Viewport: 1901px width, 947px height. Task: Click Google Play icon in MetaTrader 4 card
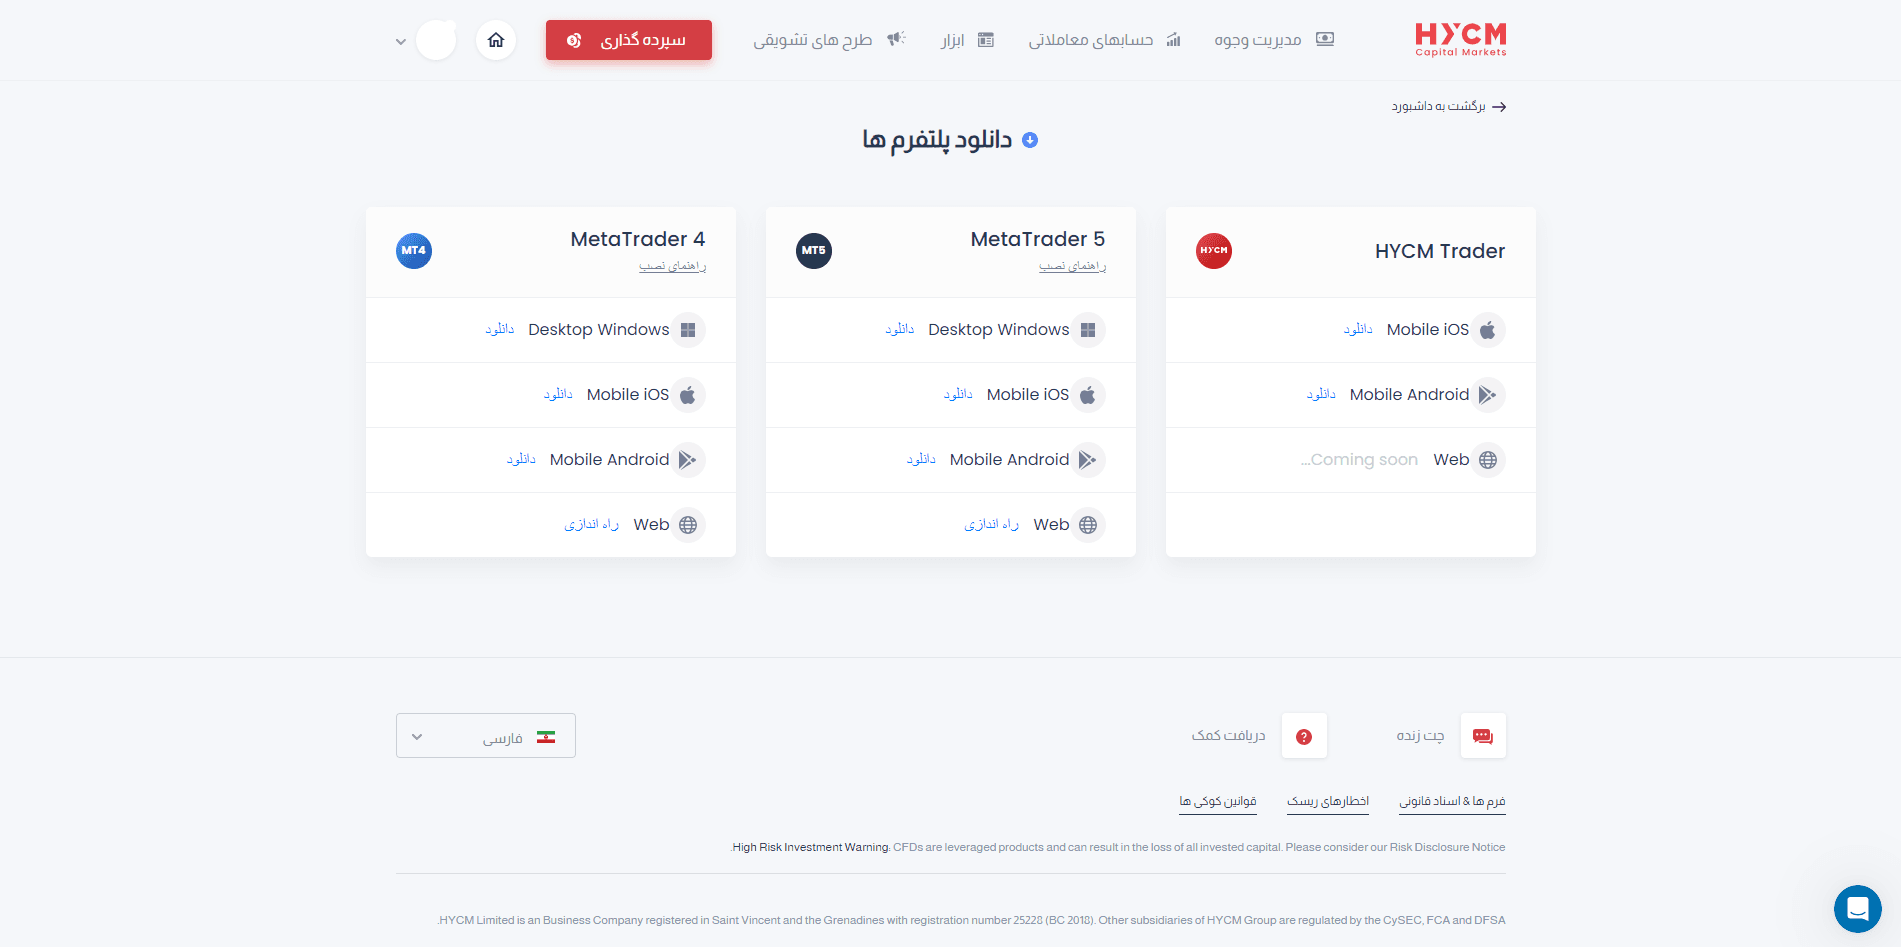click(x=688, y=460)
